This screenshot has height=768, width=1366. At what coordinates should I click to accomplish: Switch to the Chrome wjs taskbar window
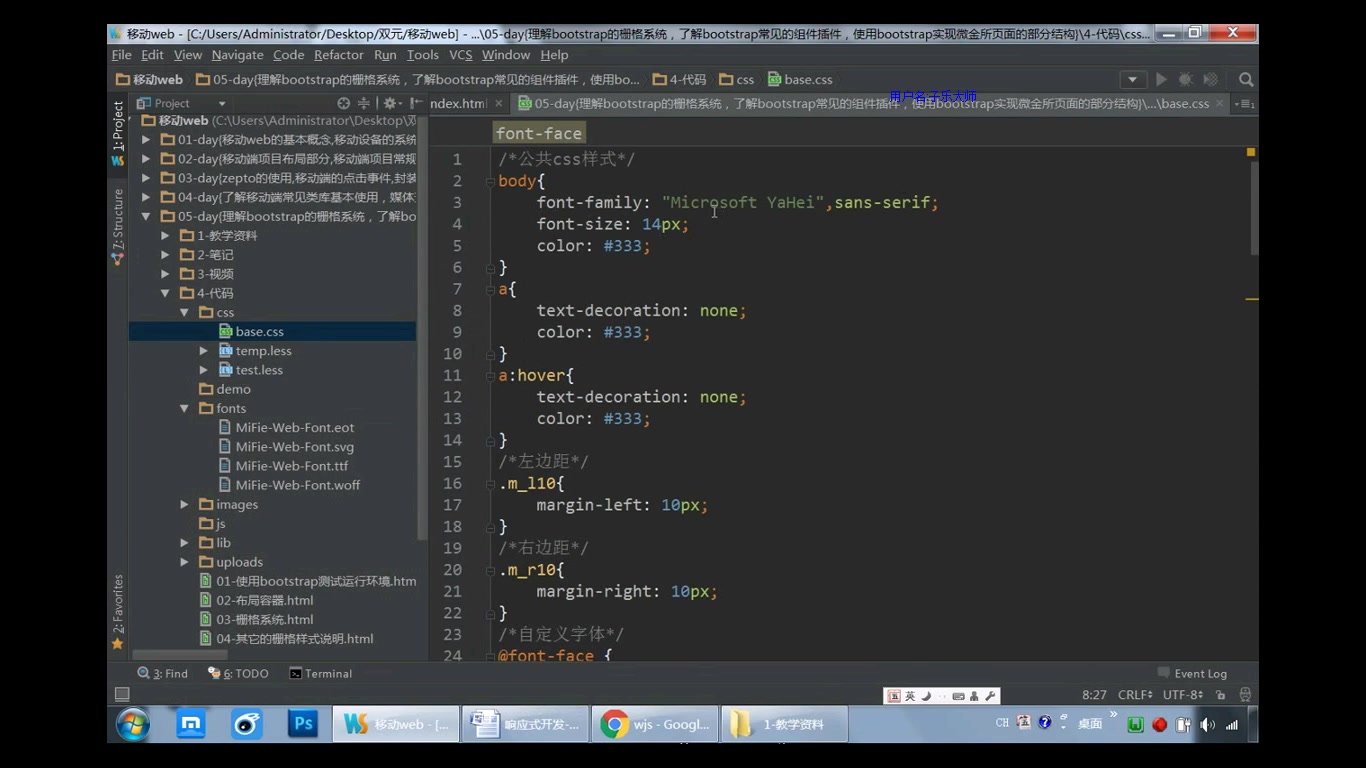[x=655, y=724]
